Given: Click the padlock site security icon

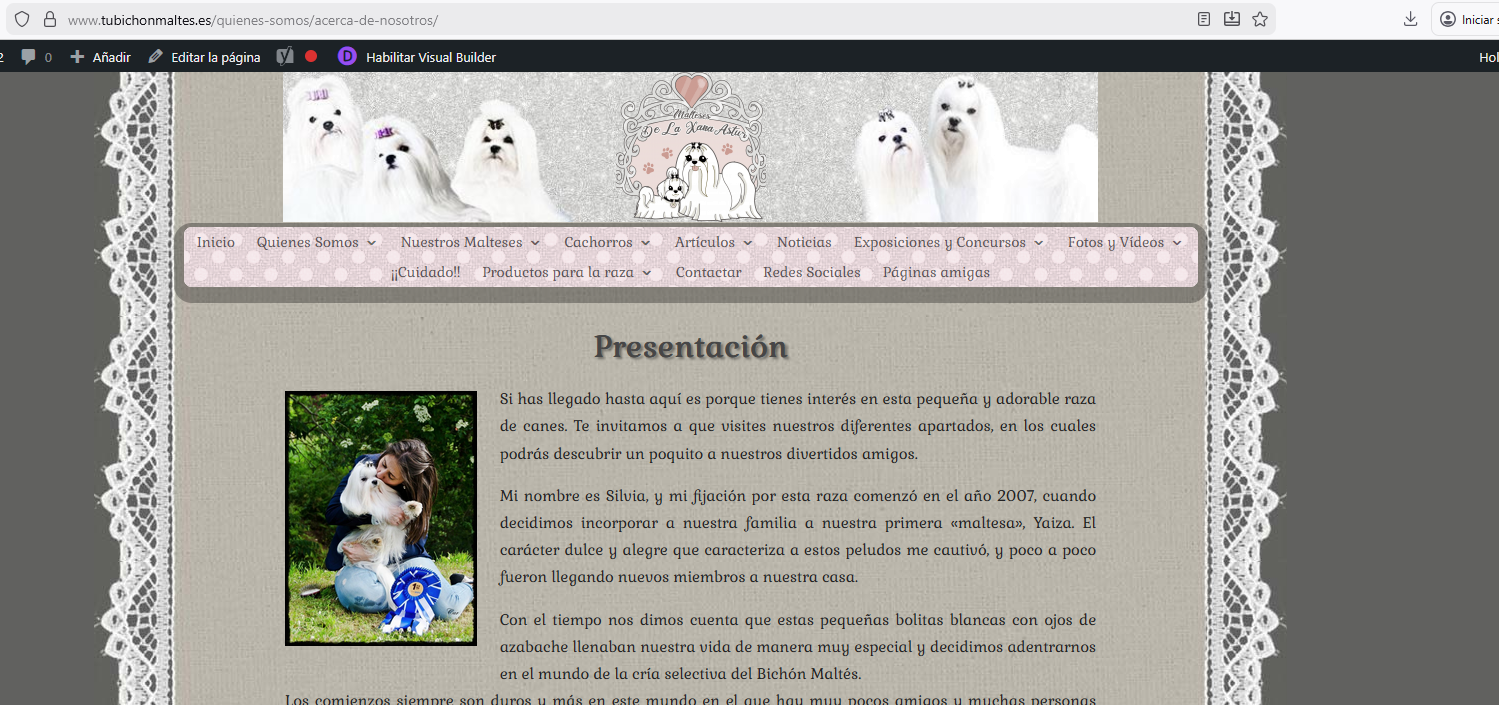Looking at the screenshot, I should coord(49,19).
